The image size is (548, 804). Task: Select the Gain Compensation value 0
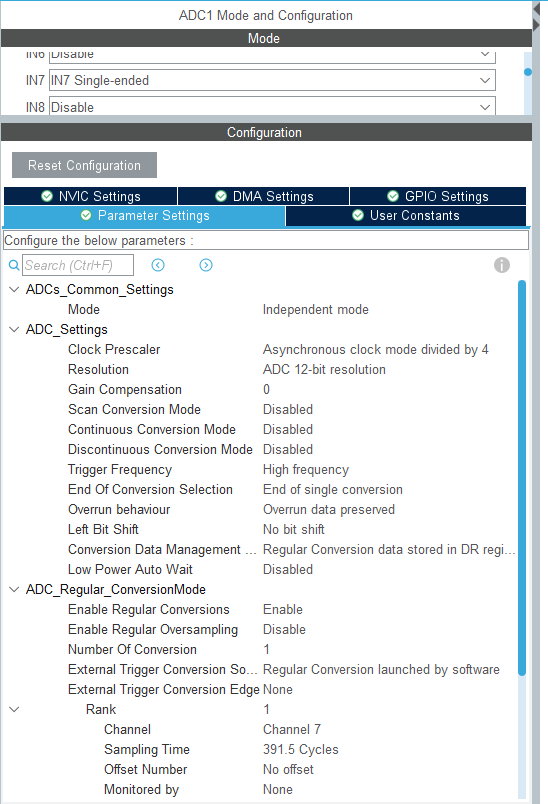(x=267, y=390)
